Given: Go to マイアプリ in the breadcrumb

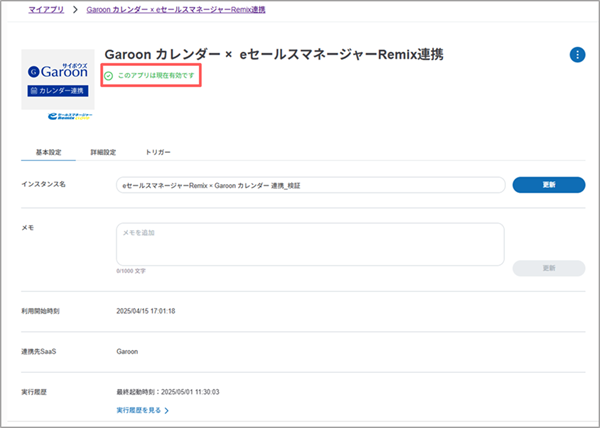Looking at the screenshot, I should click(46, 9).
